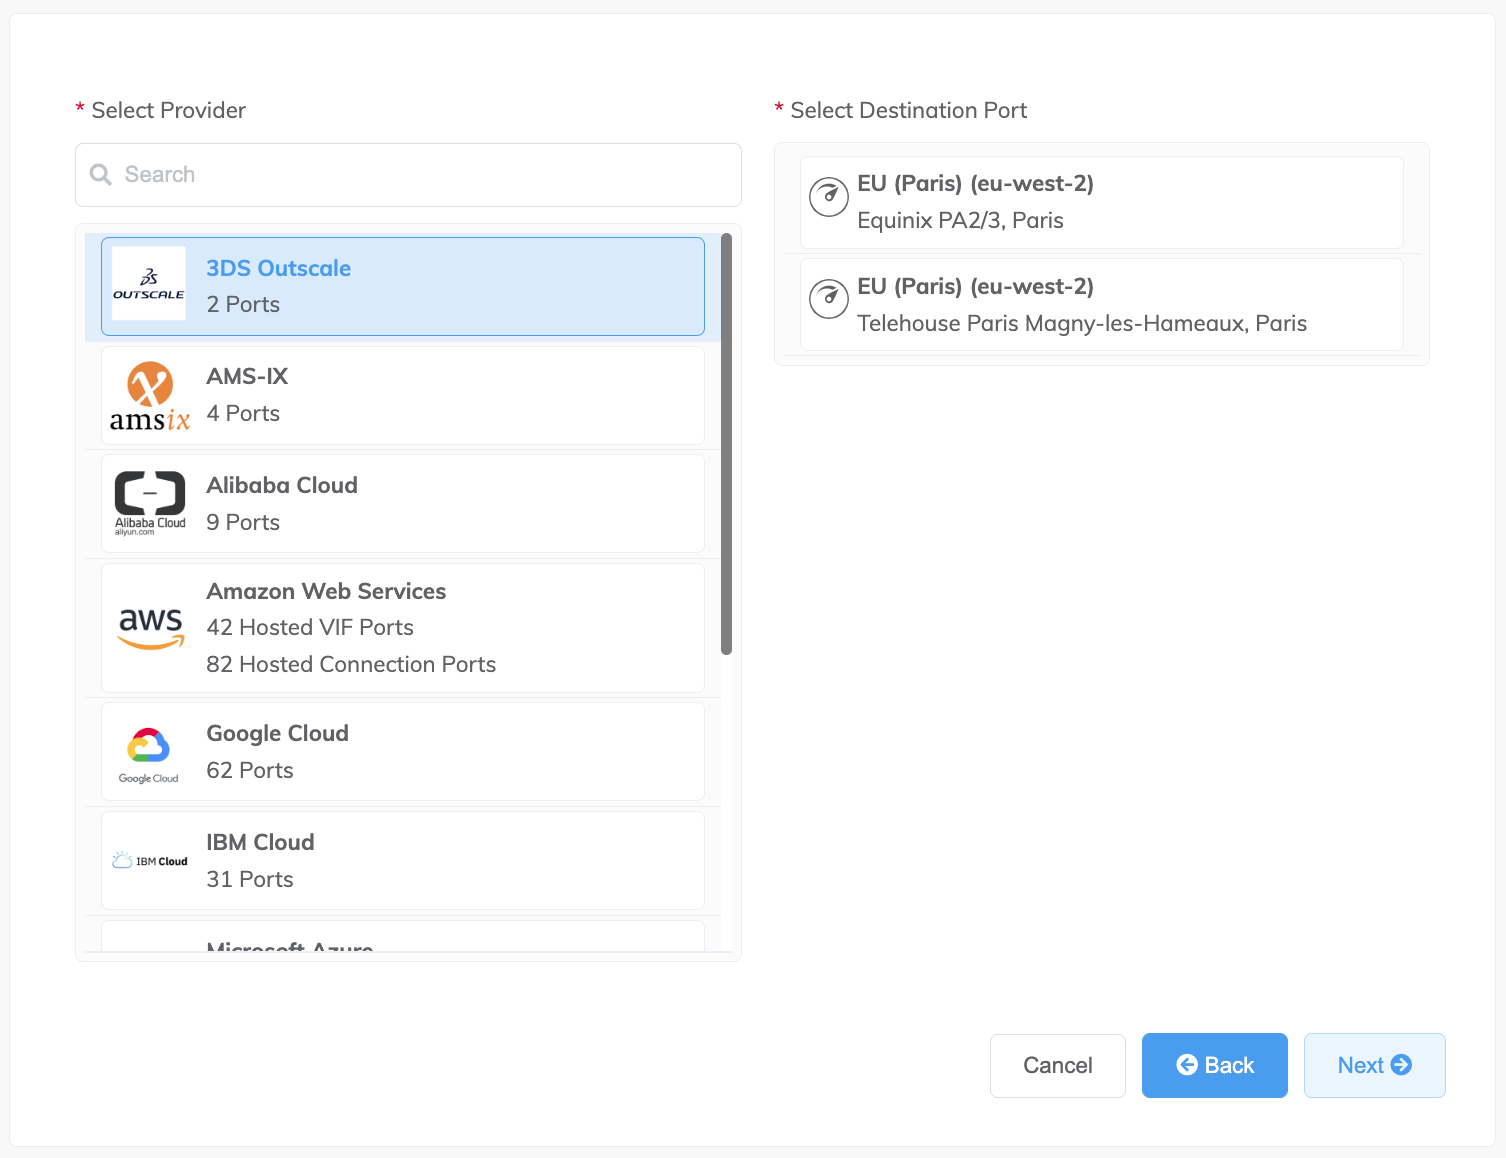Click the magnifier icon in search box
Screen dimensions: 1506x1158
tap(101, 175)
